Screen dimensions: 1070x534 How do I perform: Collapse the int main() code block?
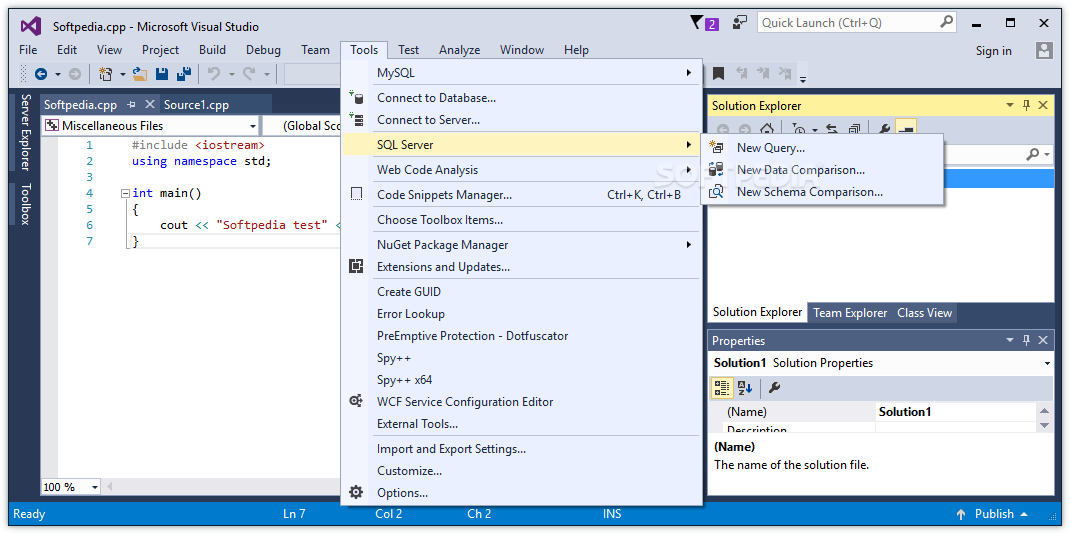[125, 194]
